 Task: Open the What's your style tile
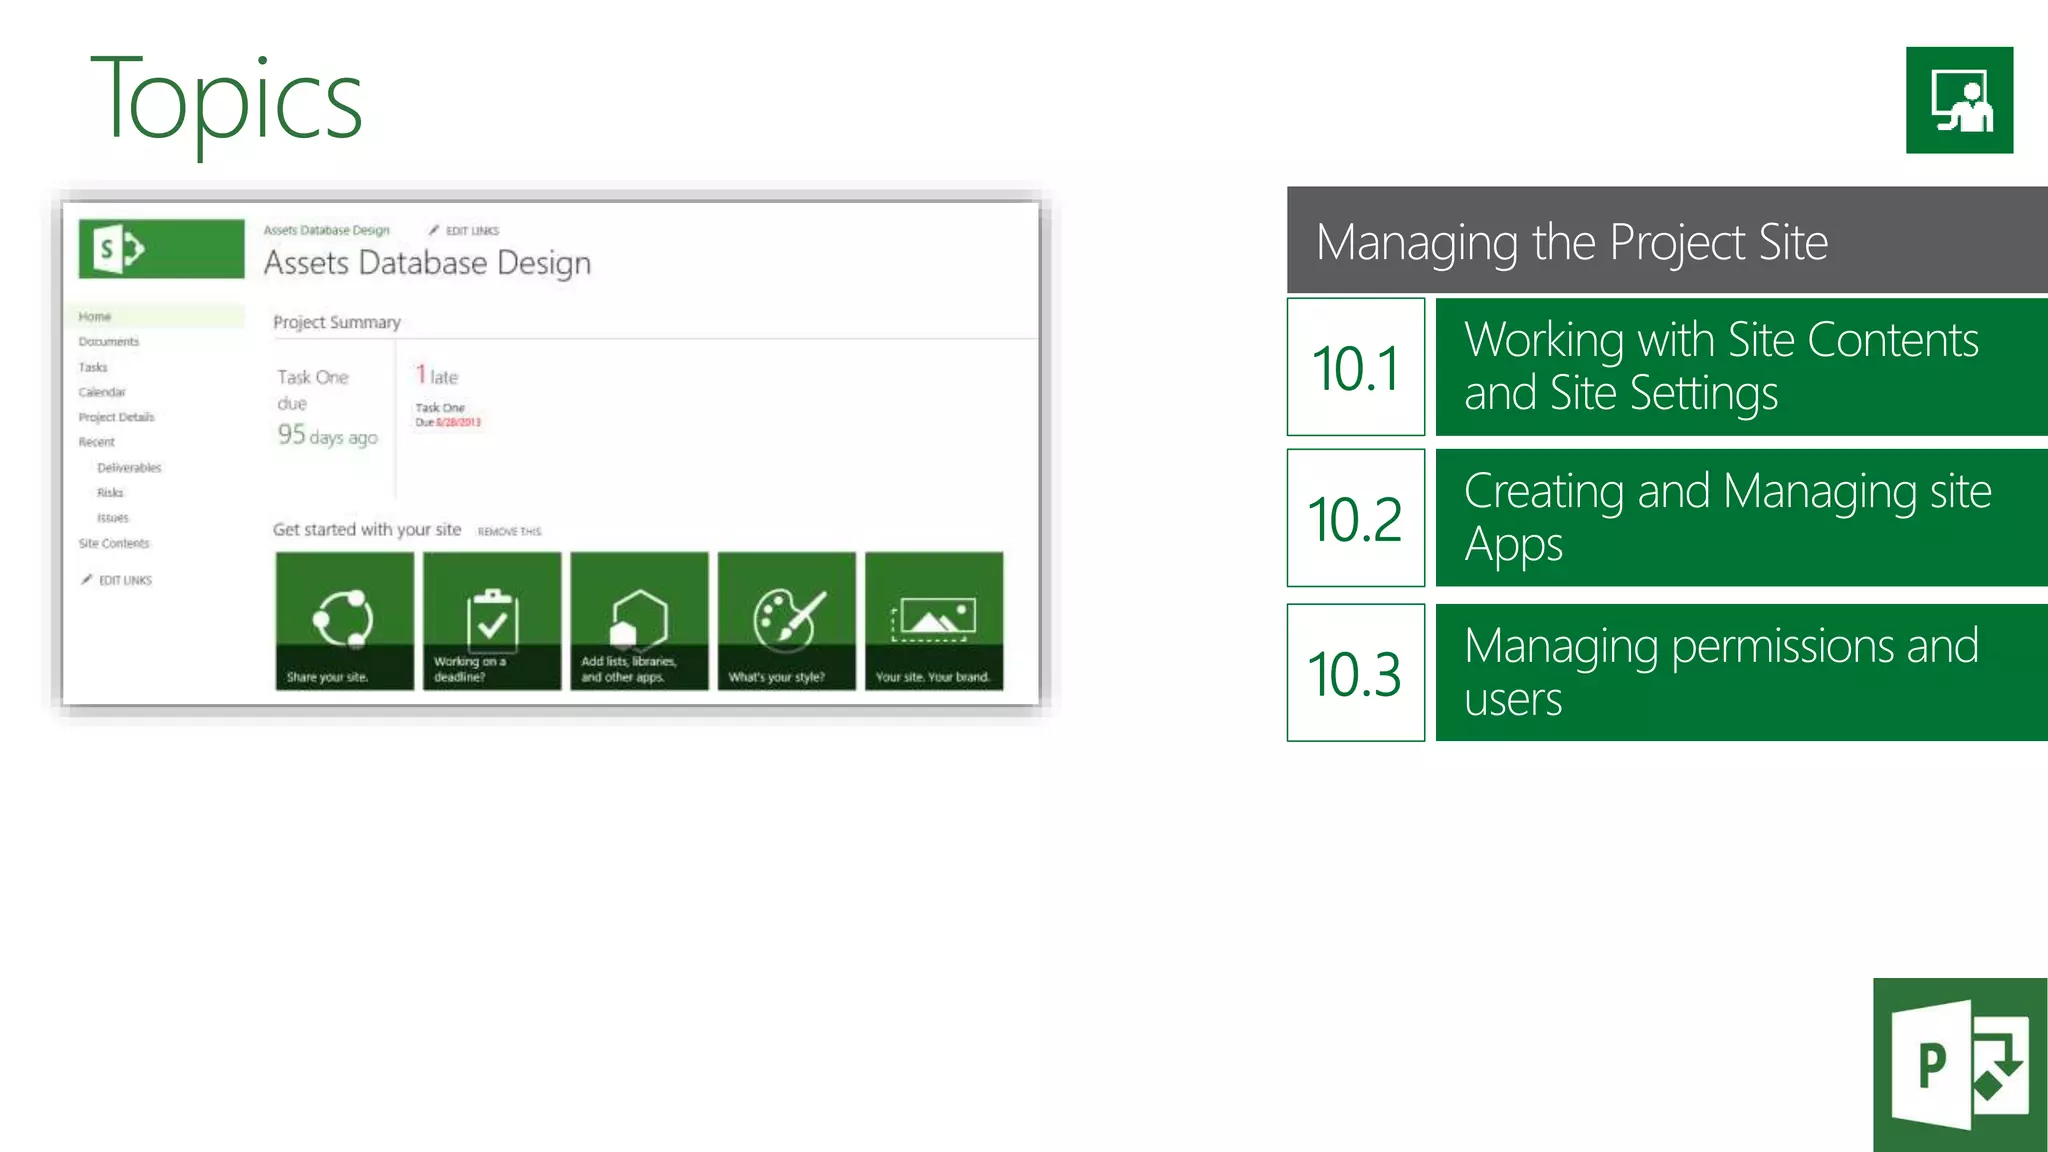pyautogui.click(x=787, y=621)
